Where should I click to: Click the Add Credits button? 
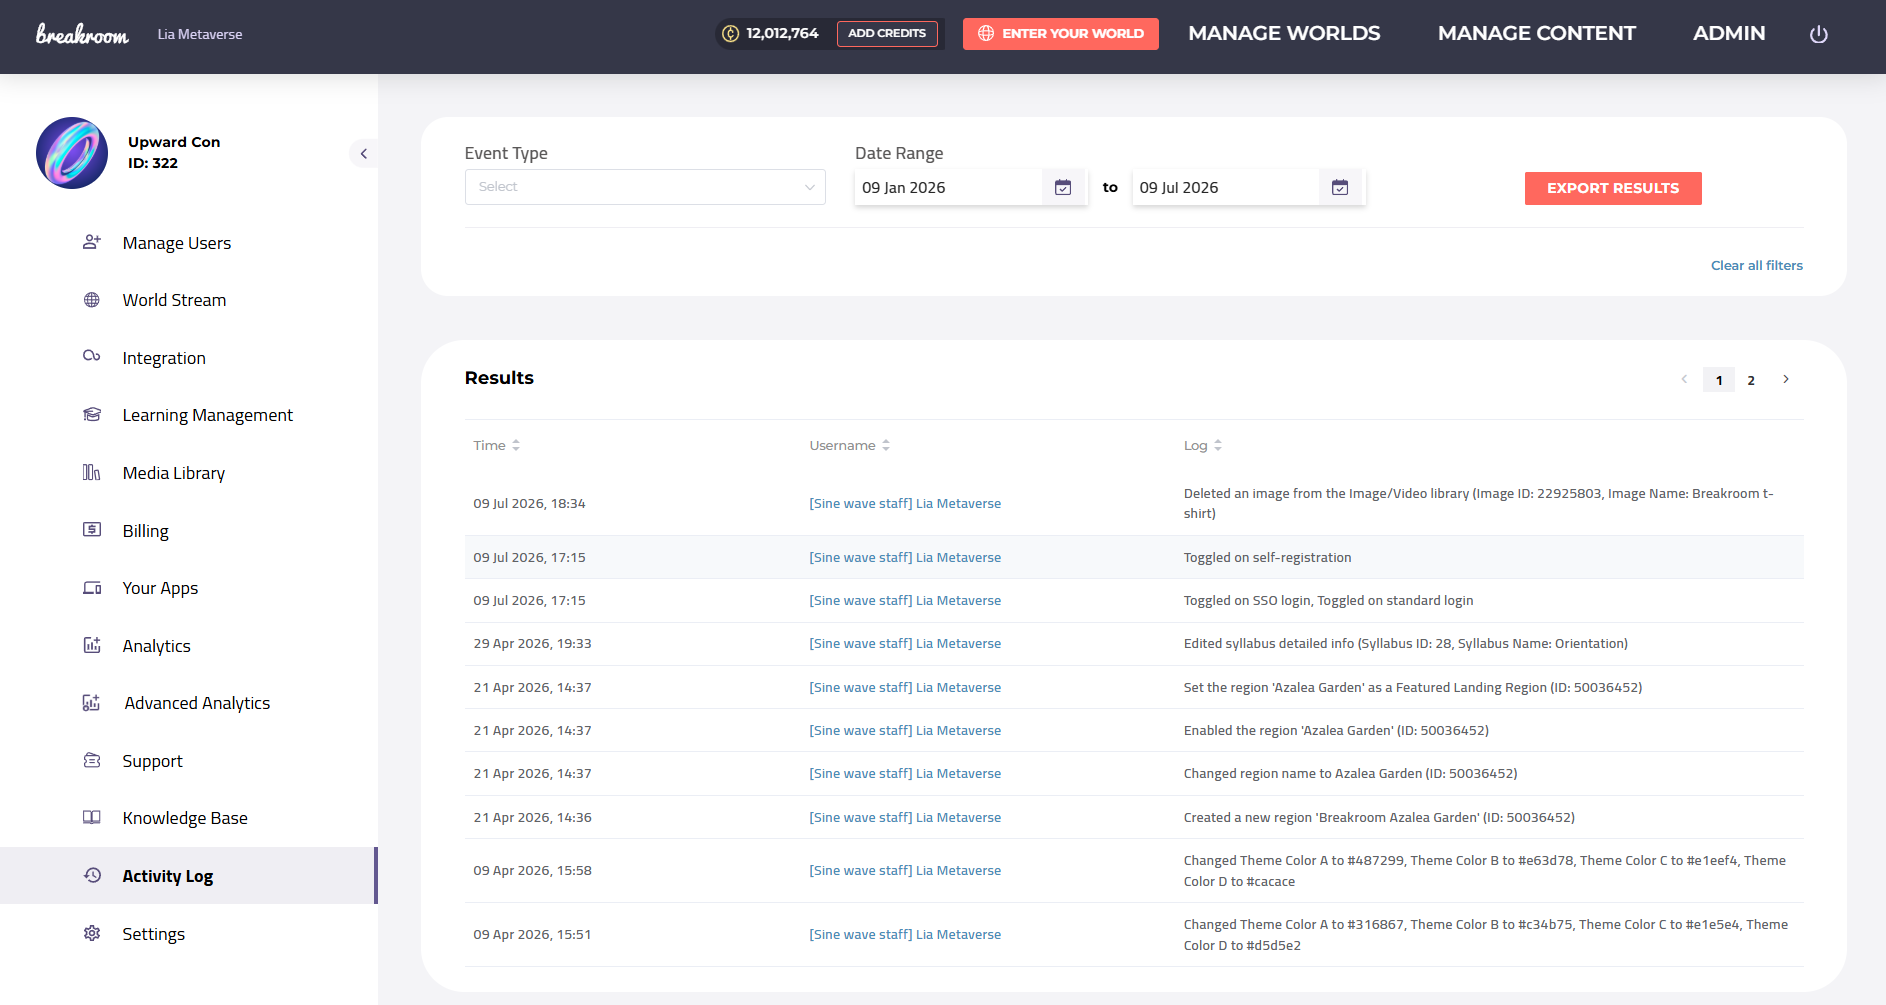(x=887, y=33)
